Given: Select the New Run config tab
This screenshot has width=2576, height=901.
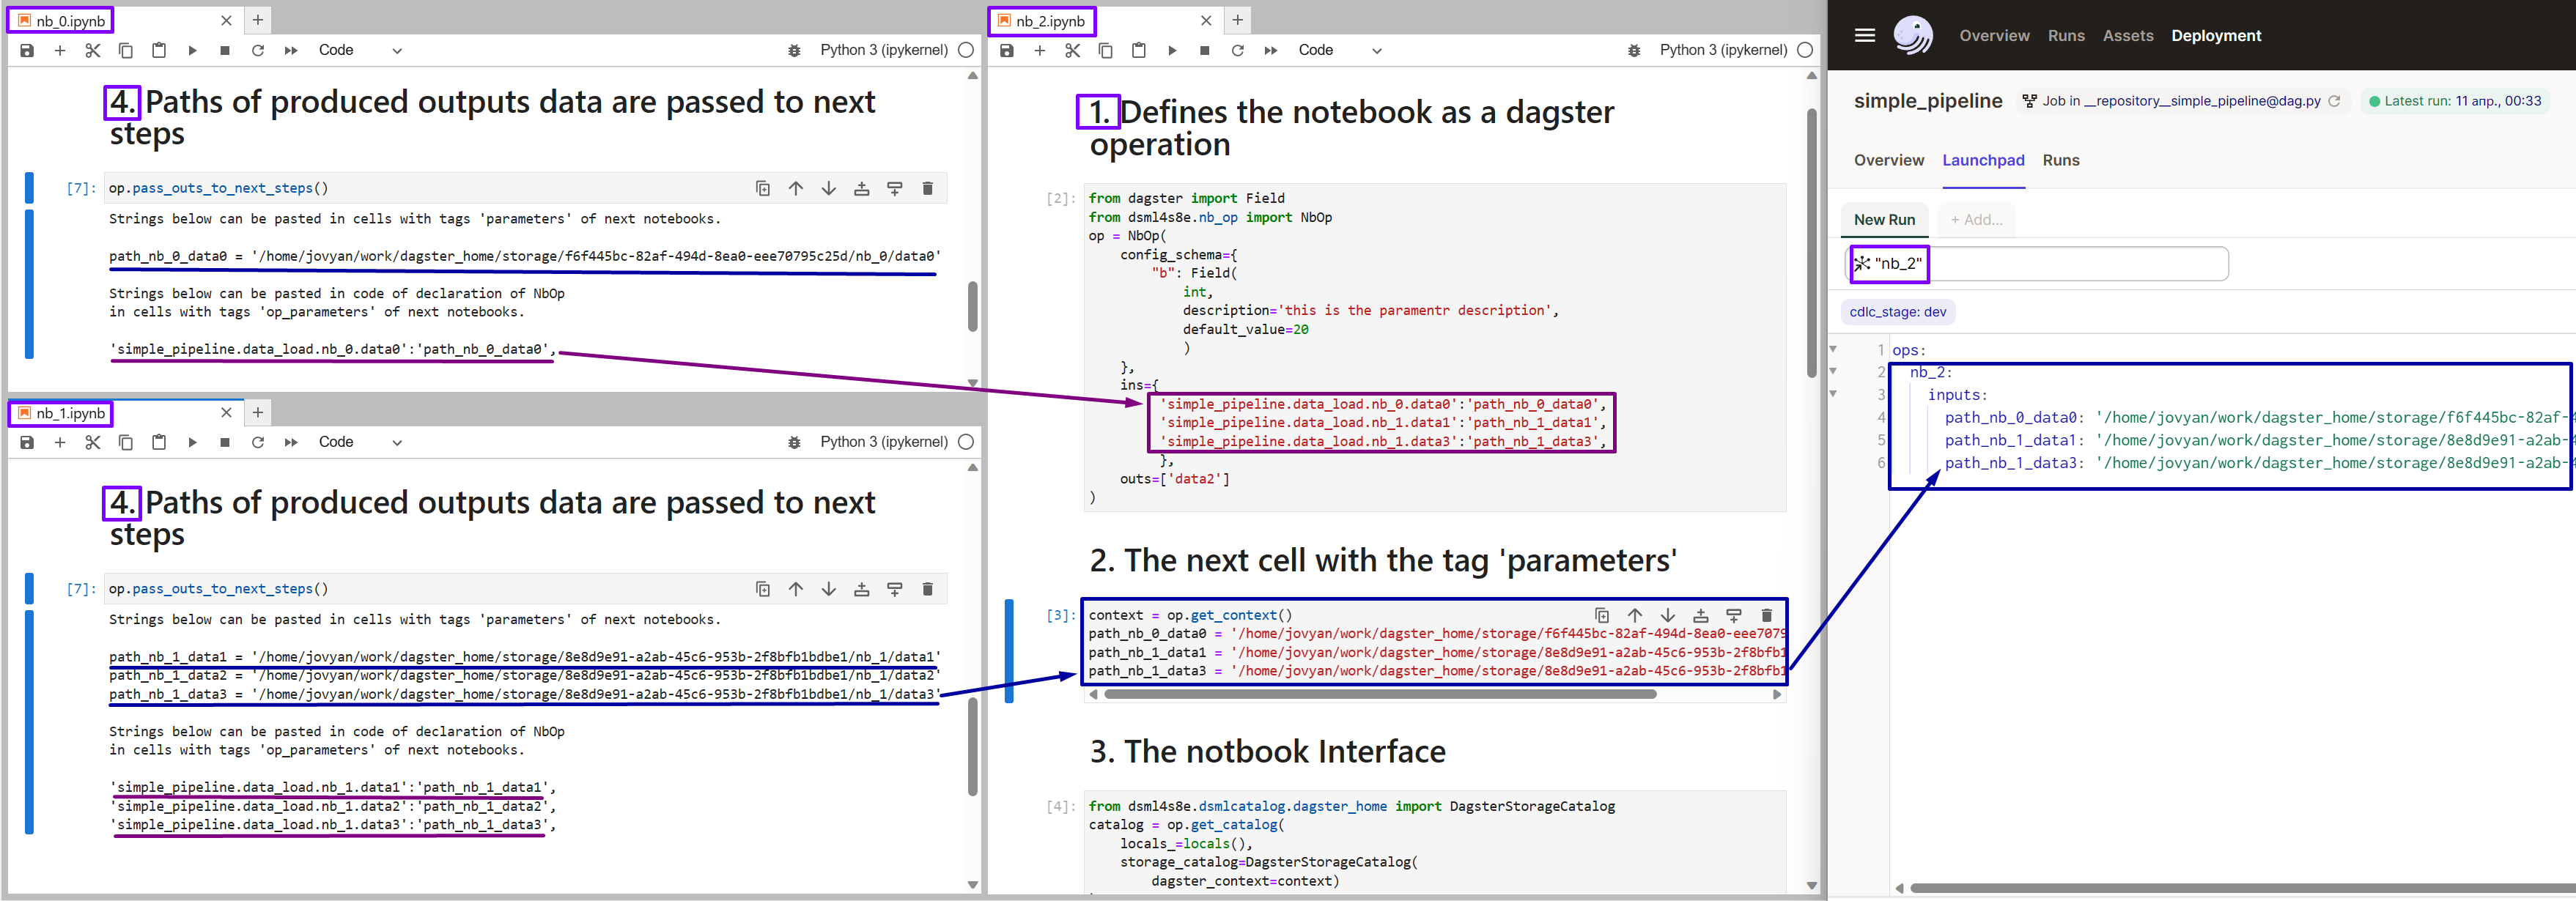Looking at the screenshot, I should [1884, 220].
